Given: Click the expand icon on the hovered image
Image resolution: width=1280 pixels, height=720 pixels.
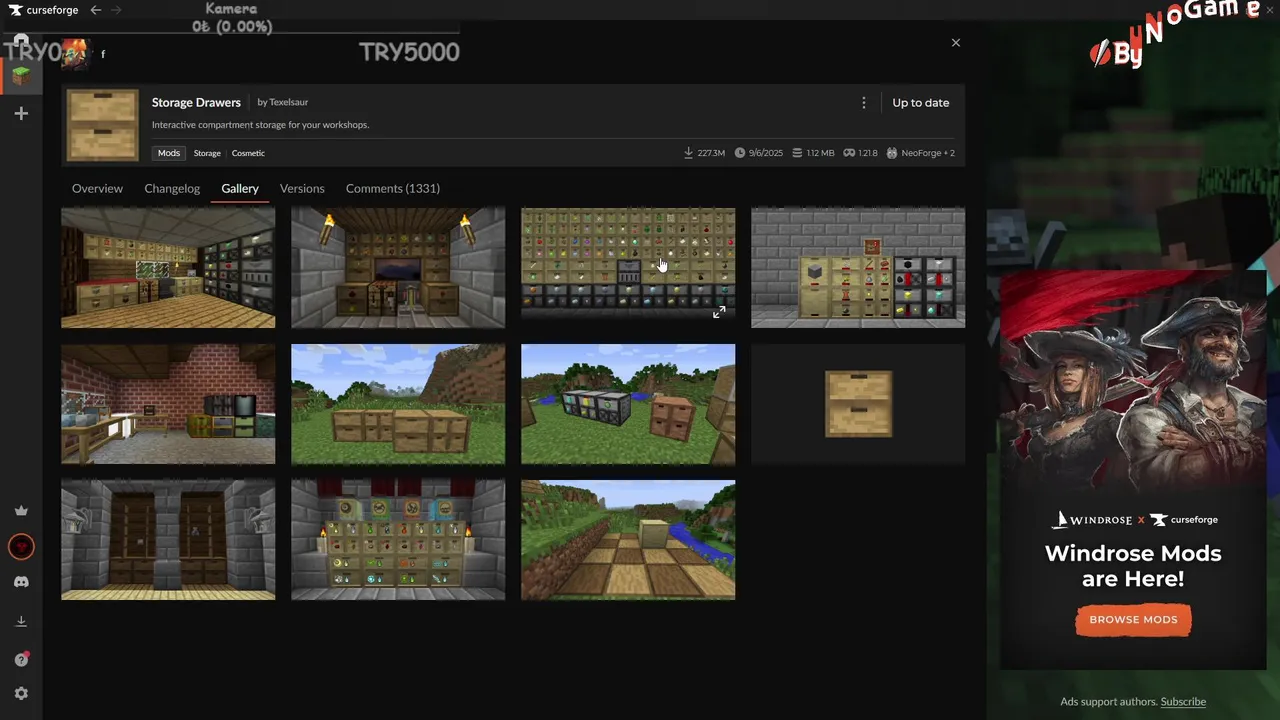Looking at the screenshot, I should [x=719, y=313].
